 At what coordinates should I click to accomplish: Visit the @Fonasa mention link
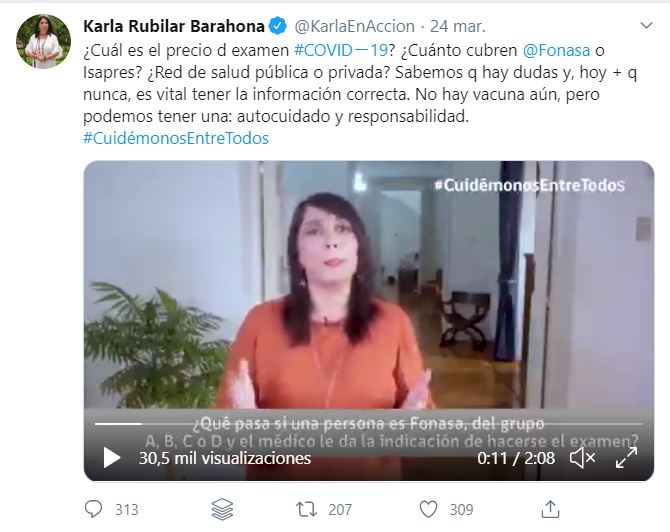pos(556,50)
